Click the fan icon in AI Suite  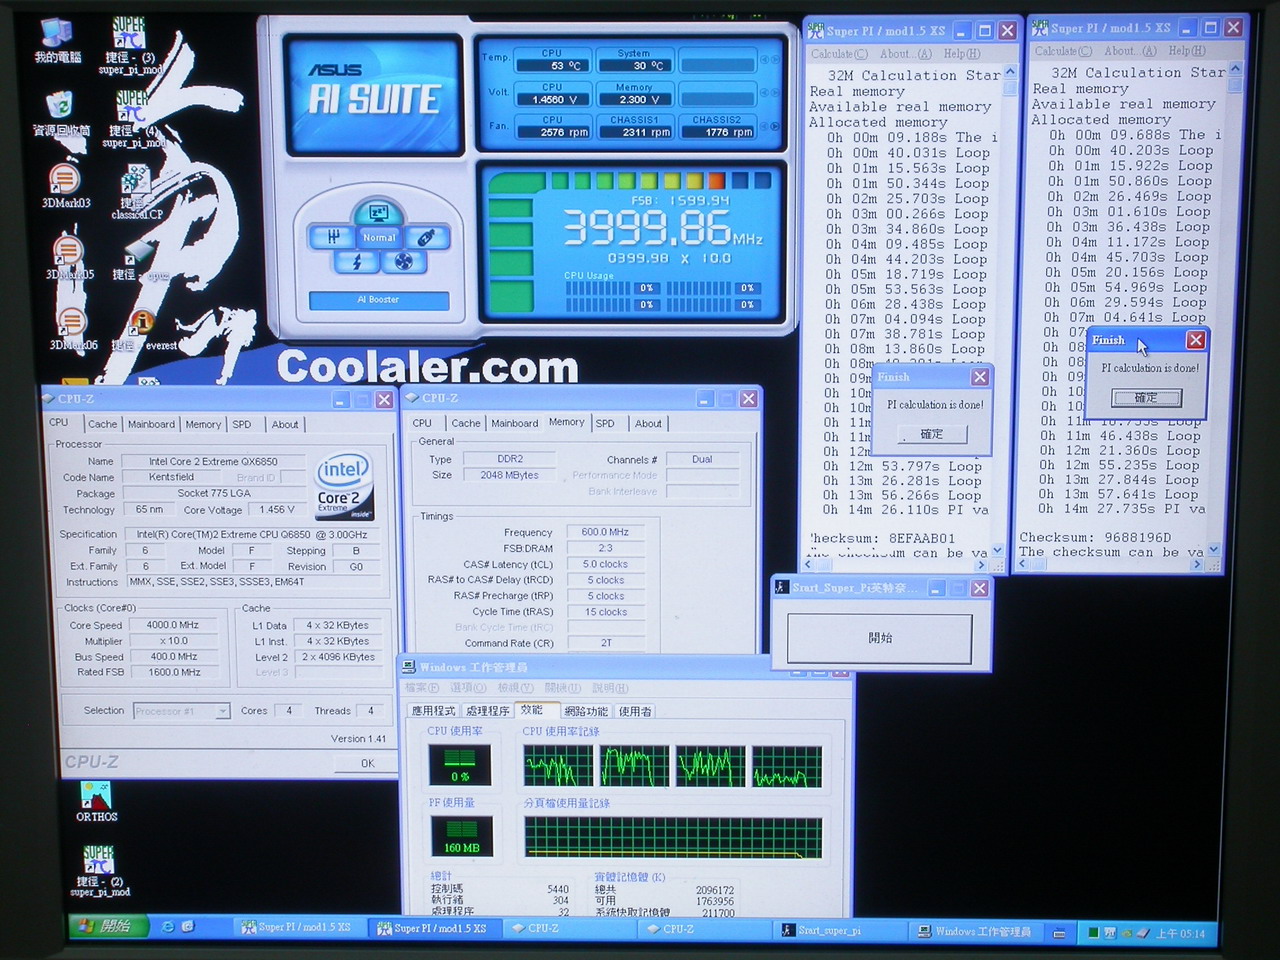click(x=403, y=262)
